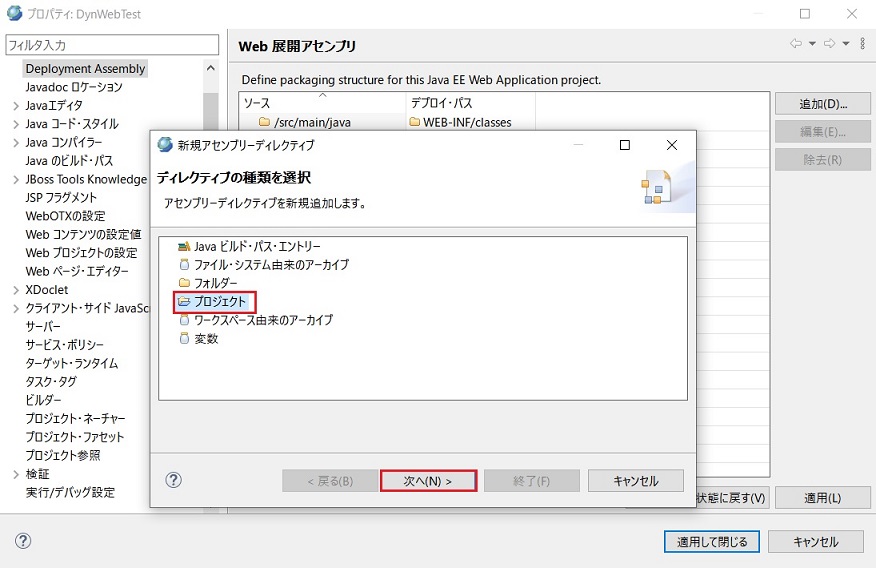Select ビルダー in the tree
This screenshot has height=568, width=876.
pos(43,400)
